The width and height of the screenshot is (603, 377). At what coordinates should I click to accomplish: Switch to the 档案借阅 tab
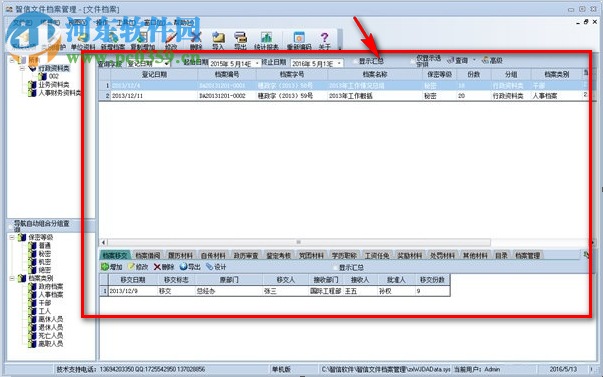[148, 255]
